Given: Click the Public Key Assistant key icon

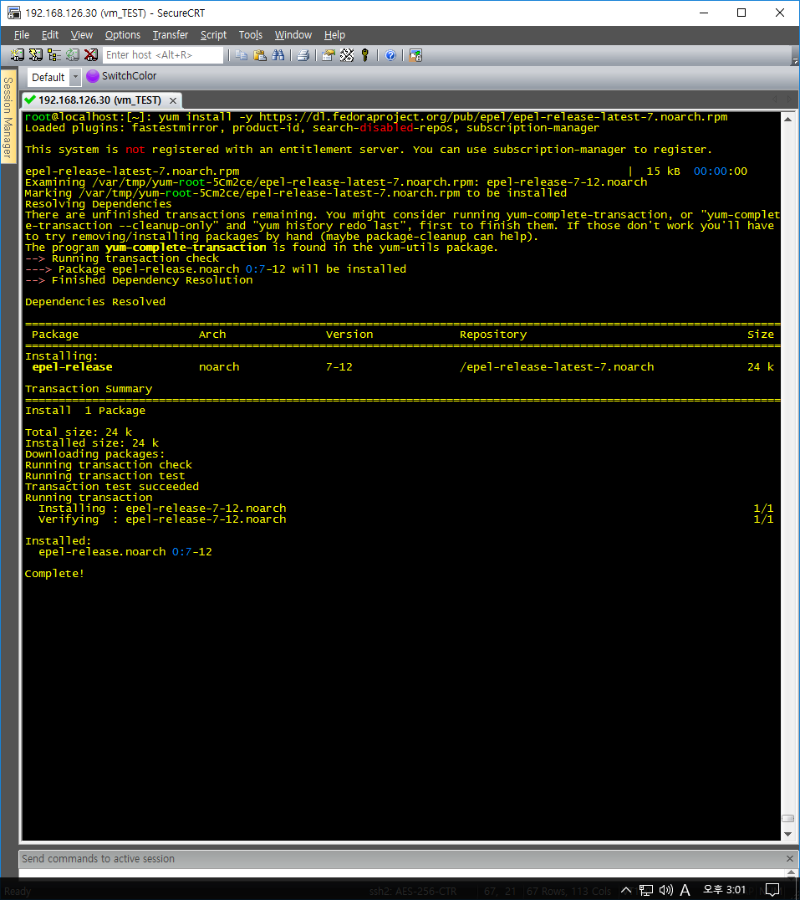Looking at the screenshot, I should point(365,55).
